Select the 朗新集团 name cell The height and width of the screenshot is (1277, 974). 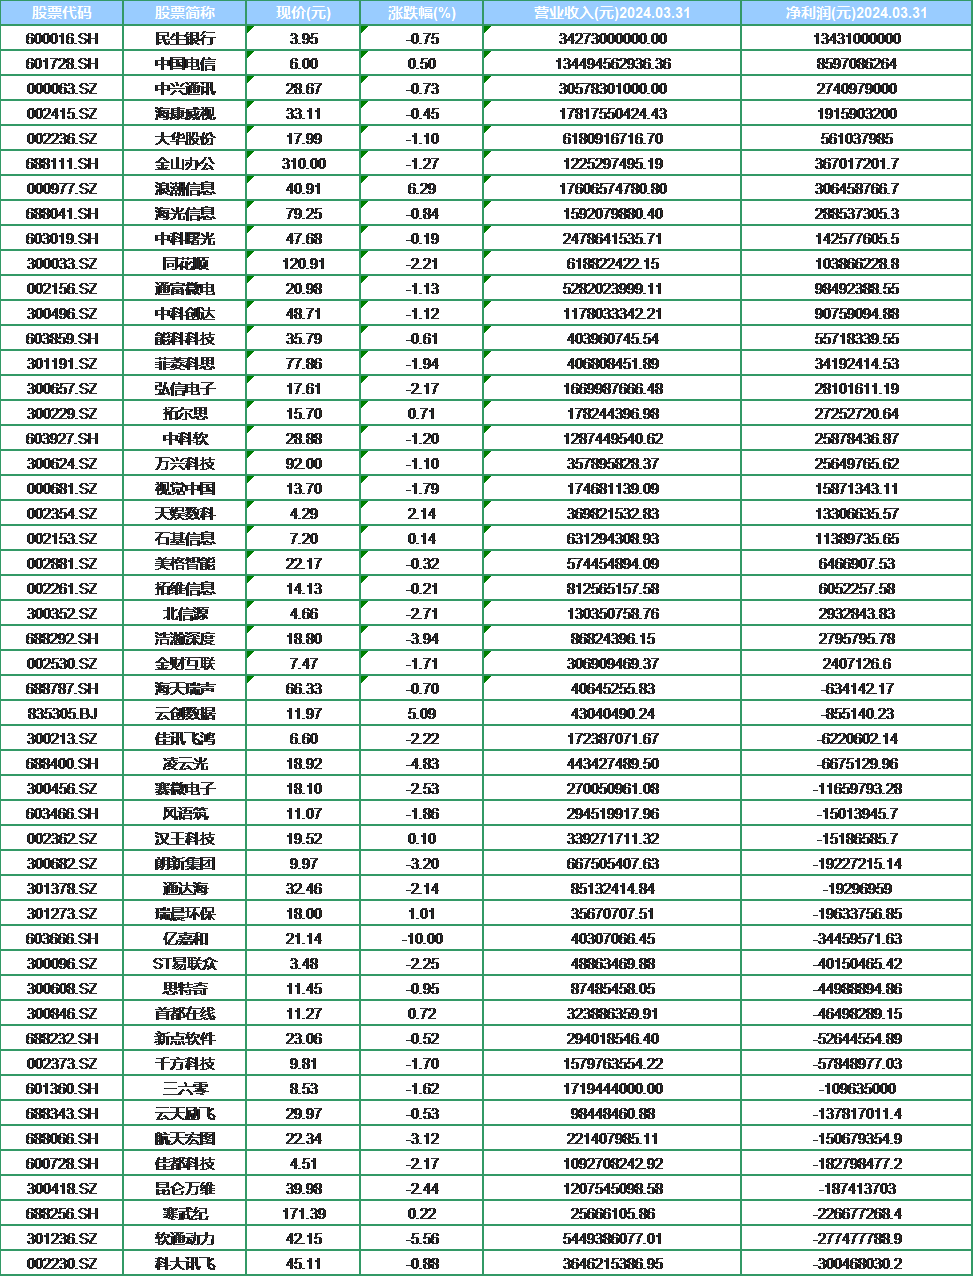click(x=185, y=863)
